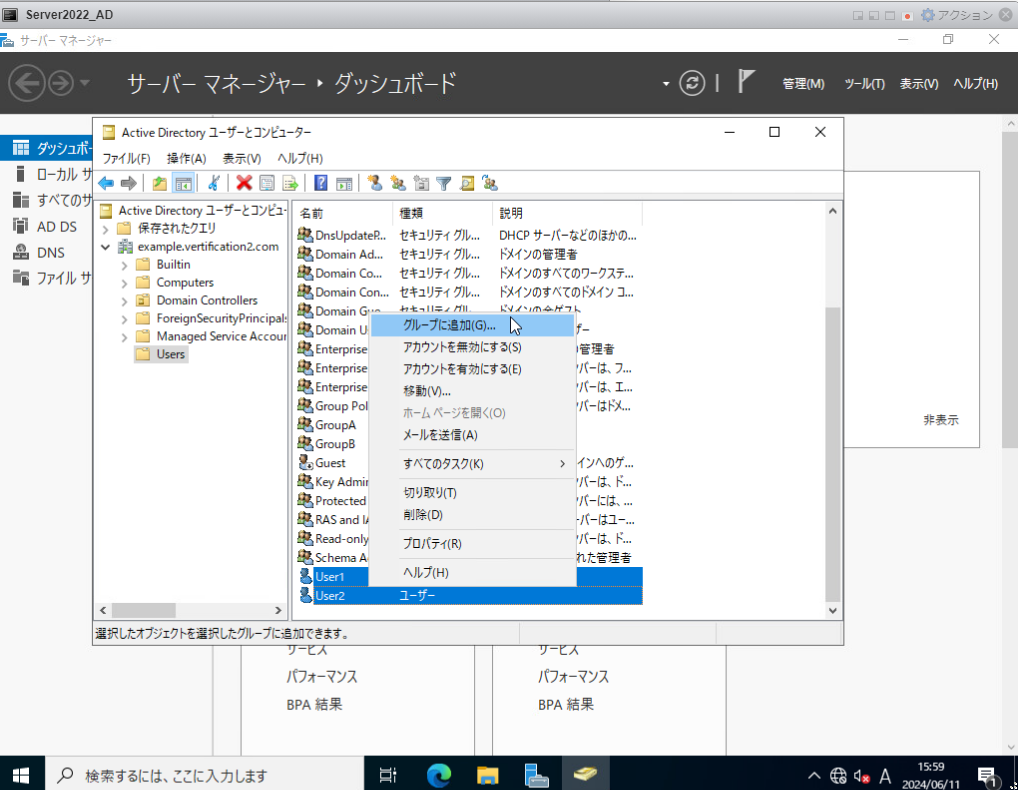Click the taskbar search box

pos(205,774)
